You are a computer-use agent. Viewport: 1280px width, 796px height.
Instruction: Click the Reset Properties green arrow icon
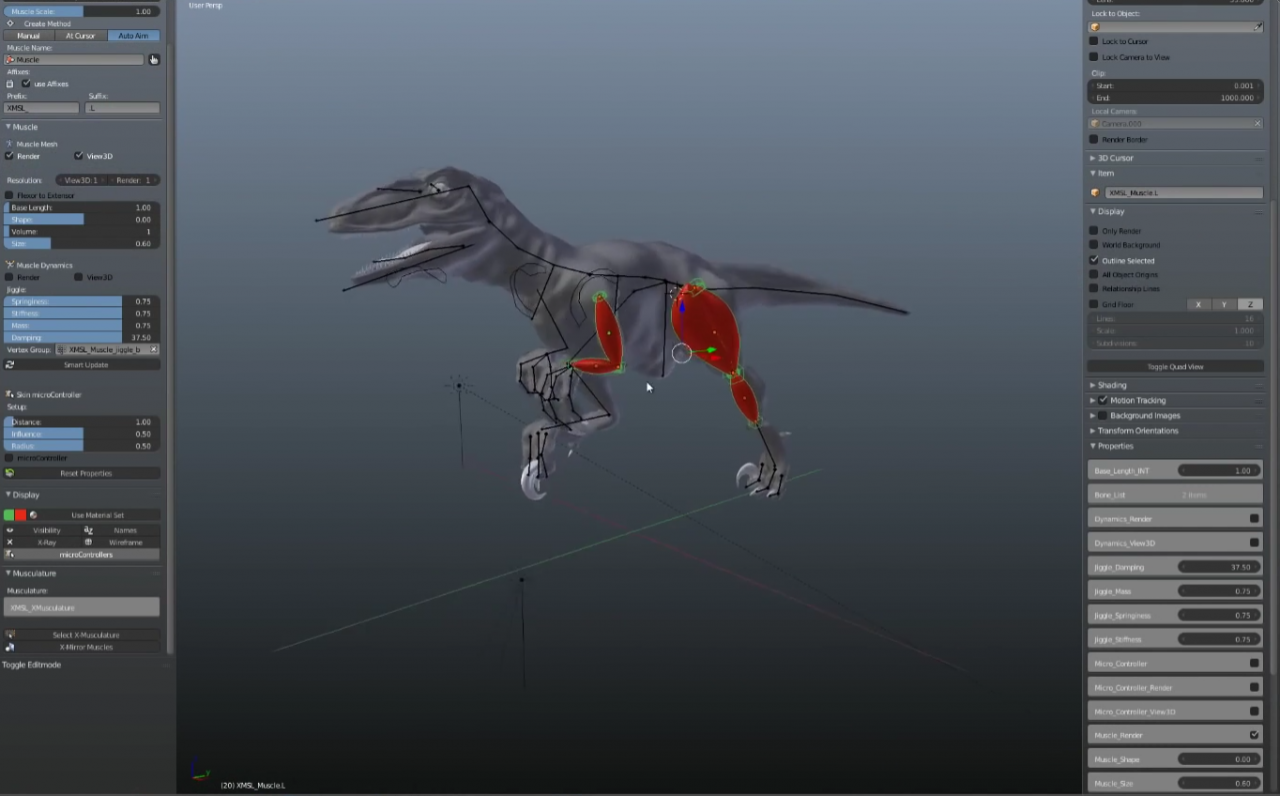coord(10,473)
